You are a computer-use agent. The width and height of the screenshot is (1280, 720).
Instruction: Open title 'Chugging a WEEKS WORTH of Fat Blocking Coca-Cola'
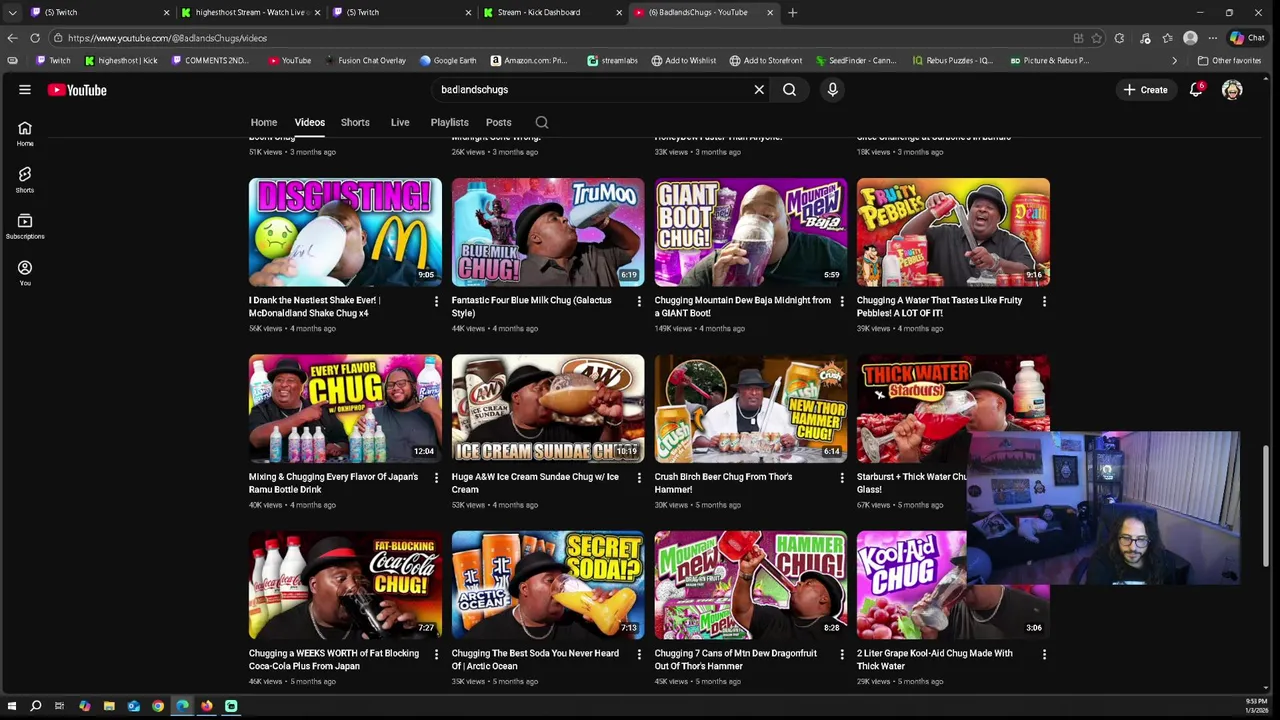point(334,660)
